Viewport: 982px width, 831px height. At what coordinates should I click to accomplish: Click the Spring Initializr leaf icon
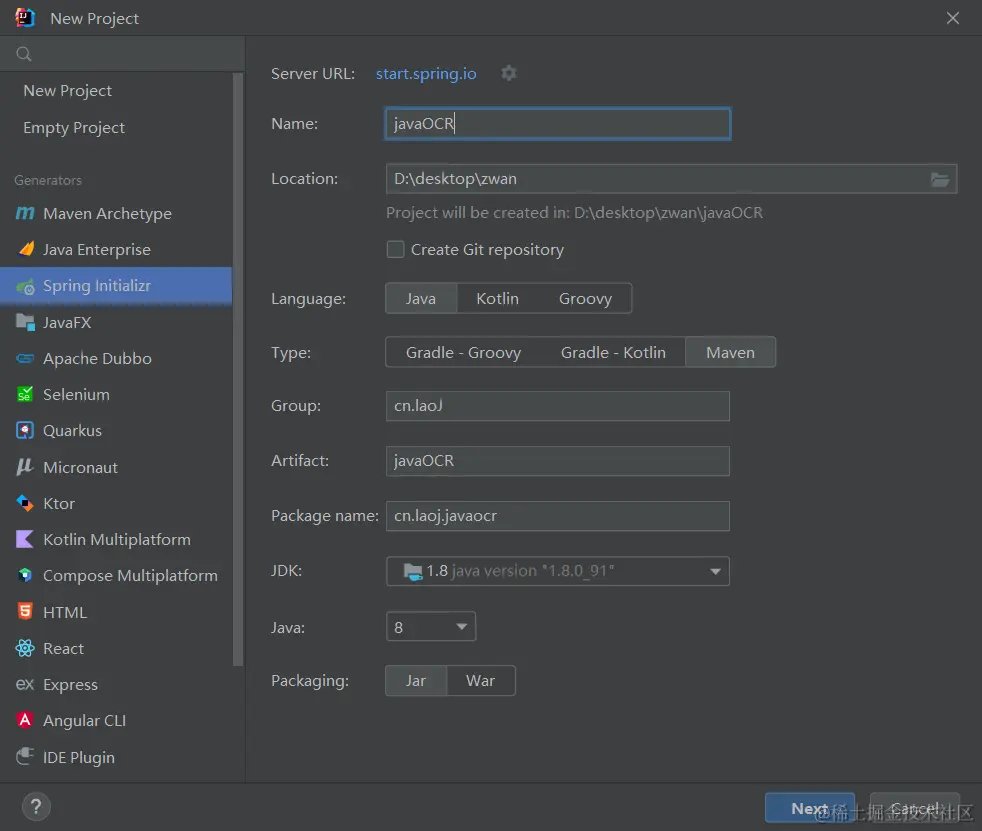25,286
